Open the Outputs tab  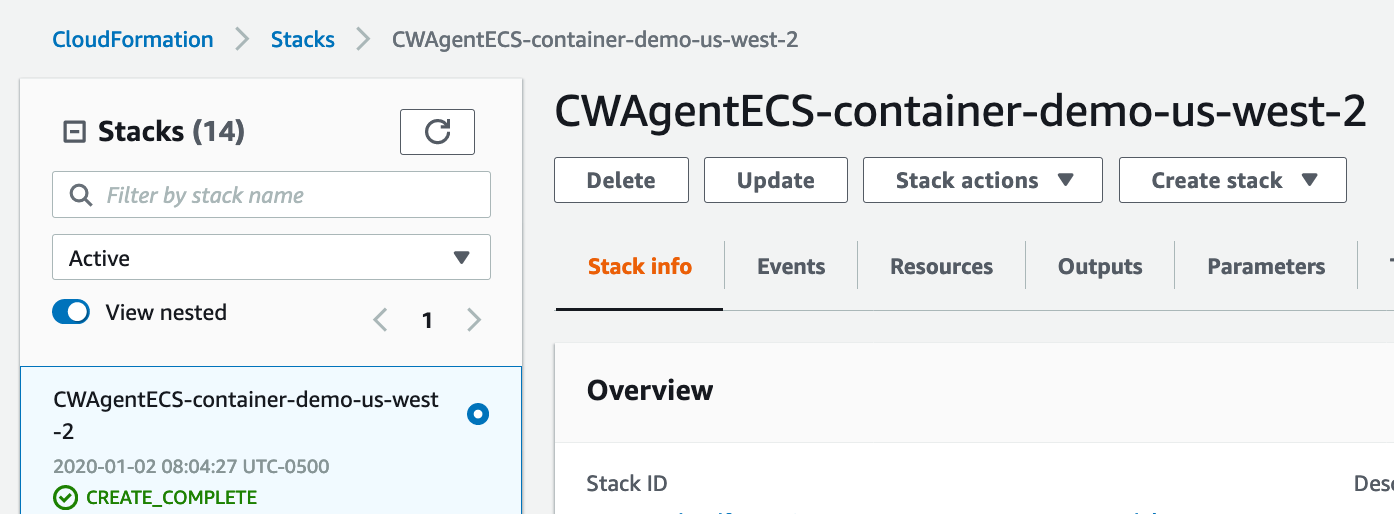coord(1100,266)
